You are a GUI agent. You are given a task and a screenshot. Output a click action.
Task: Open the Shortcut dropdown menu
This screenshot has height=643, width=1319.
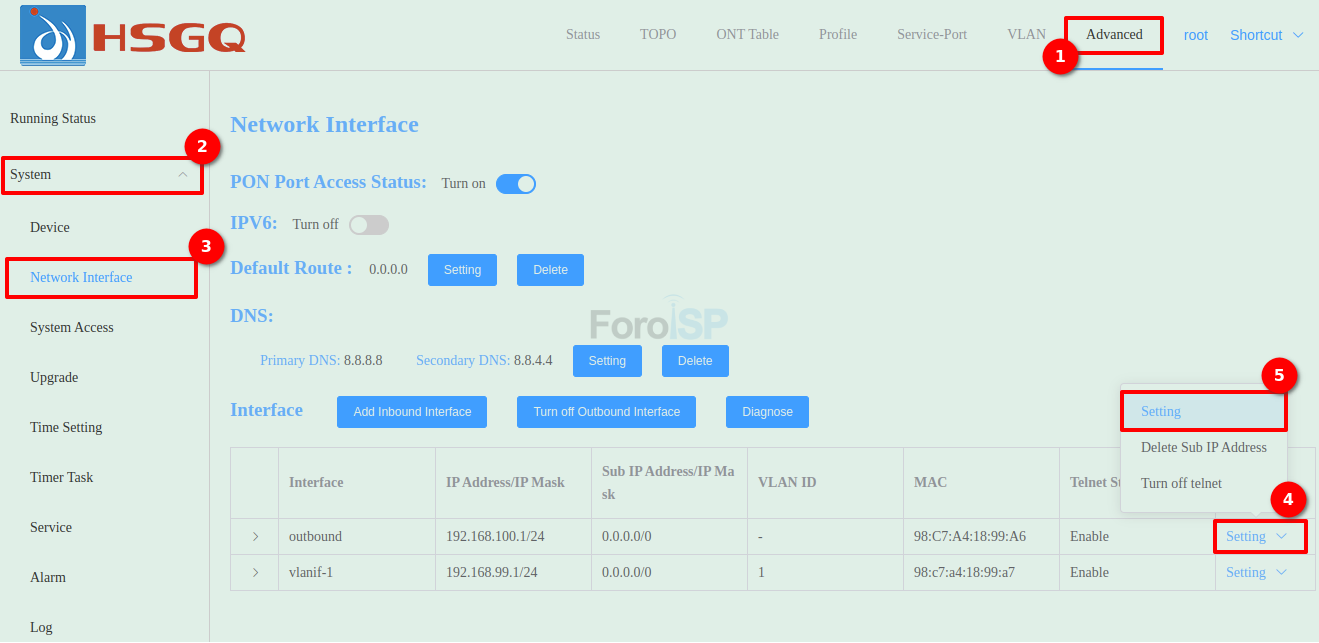tap(1266, 35)
